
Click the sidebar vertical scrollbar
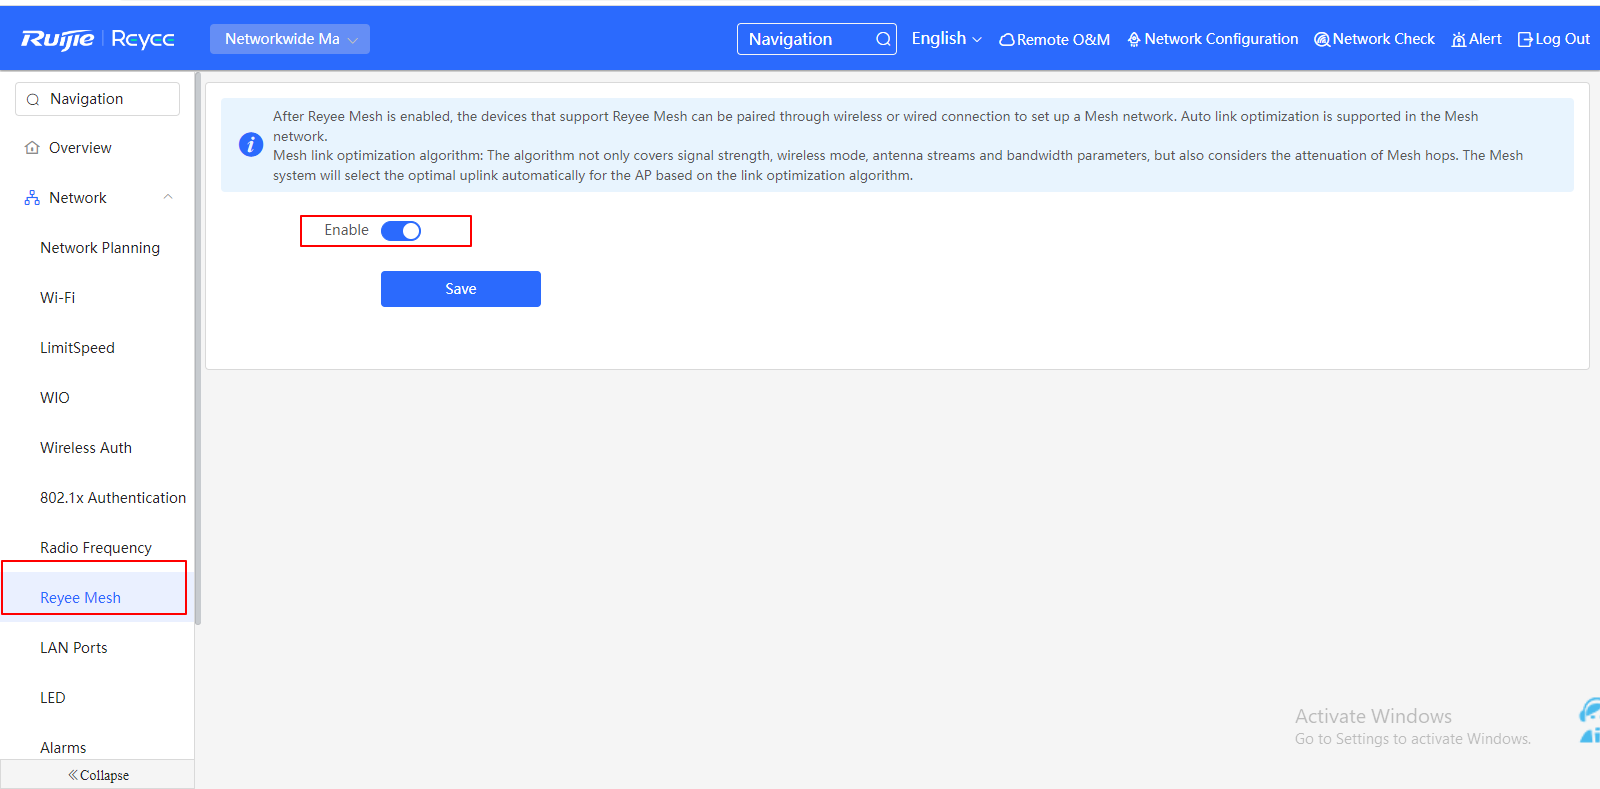(x=198, y=348)
